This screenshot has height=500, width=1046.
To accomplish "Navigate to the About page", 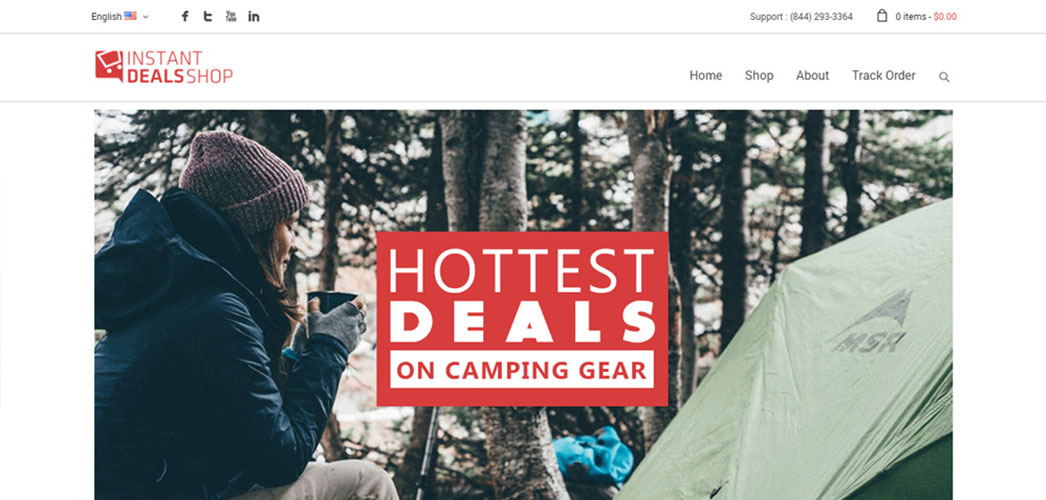I will (813, 75).
